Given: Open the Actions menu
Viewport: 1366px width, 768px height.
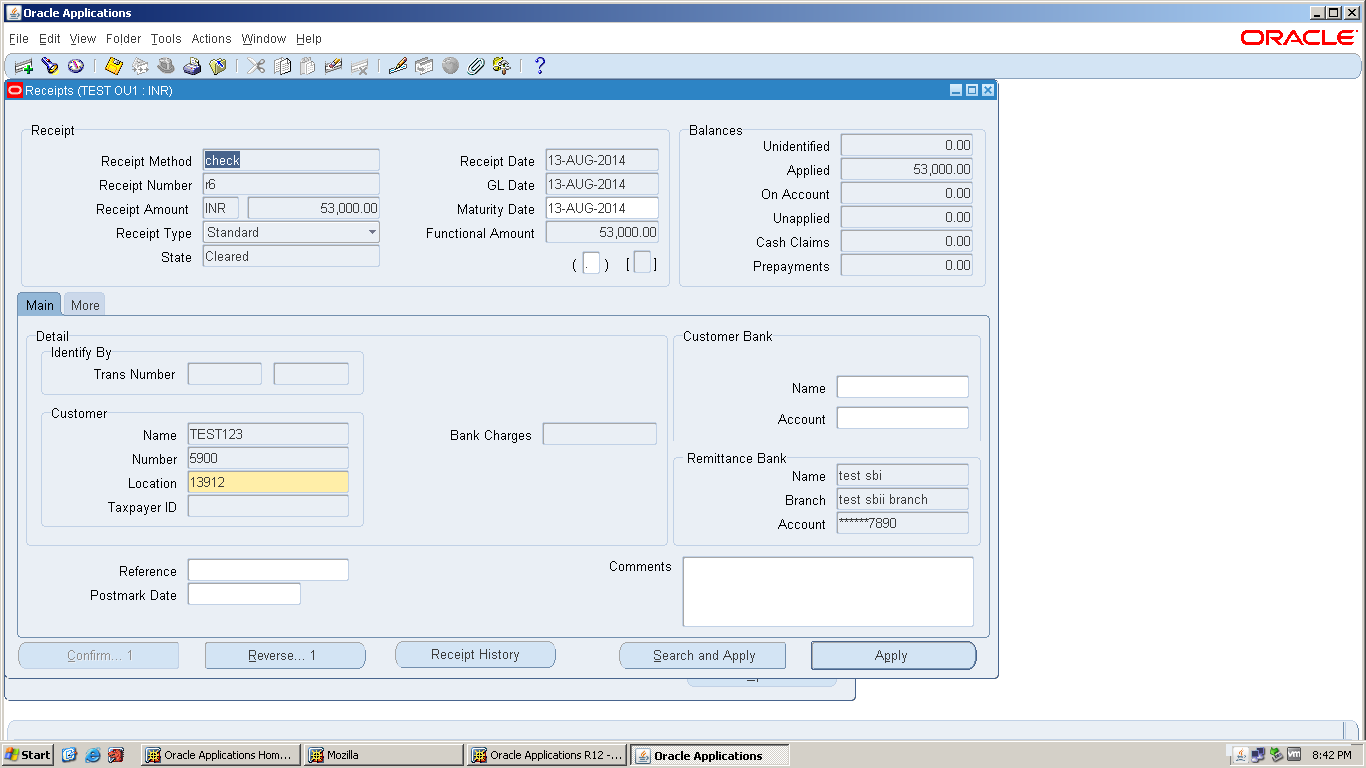Looking at the screenshot, I should click(211, 38).
